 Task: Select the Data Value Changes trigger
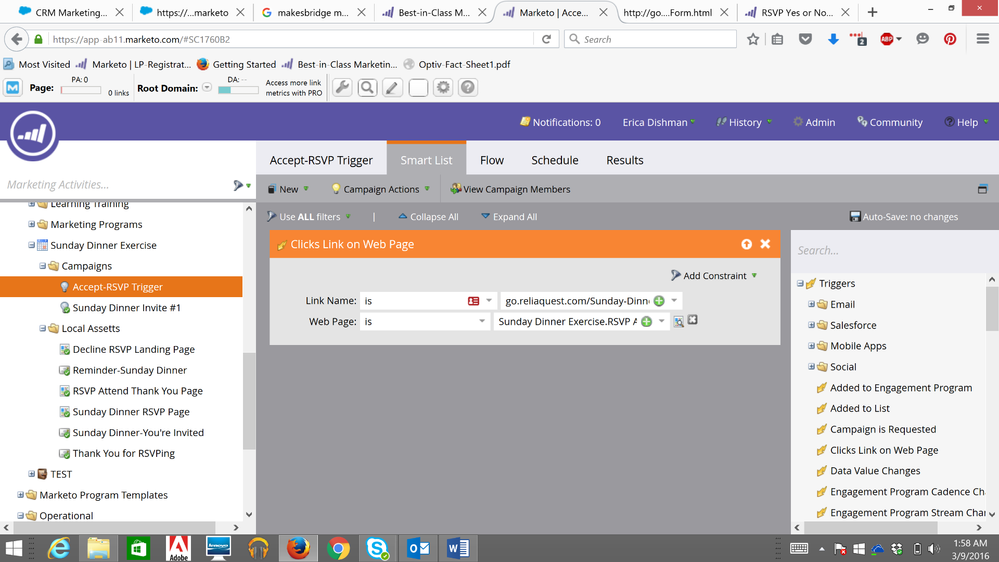pos(875,471)
